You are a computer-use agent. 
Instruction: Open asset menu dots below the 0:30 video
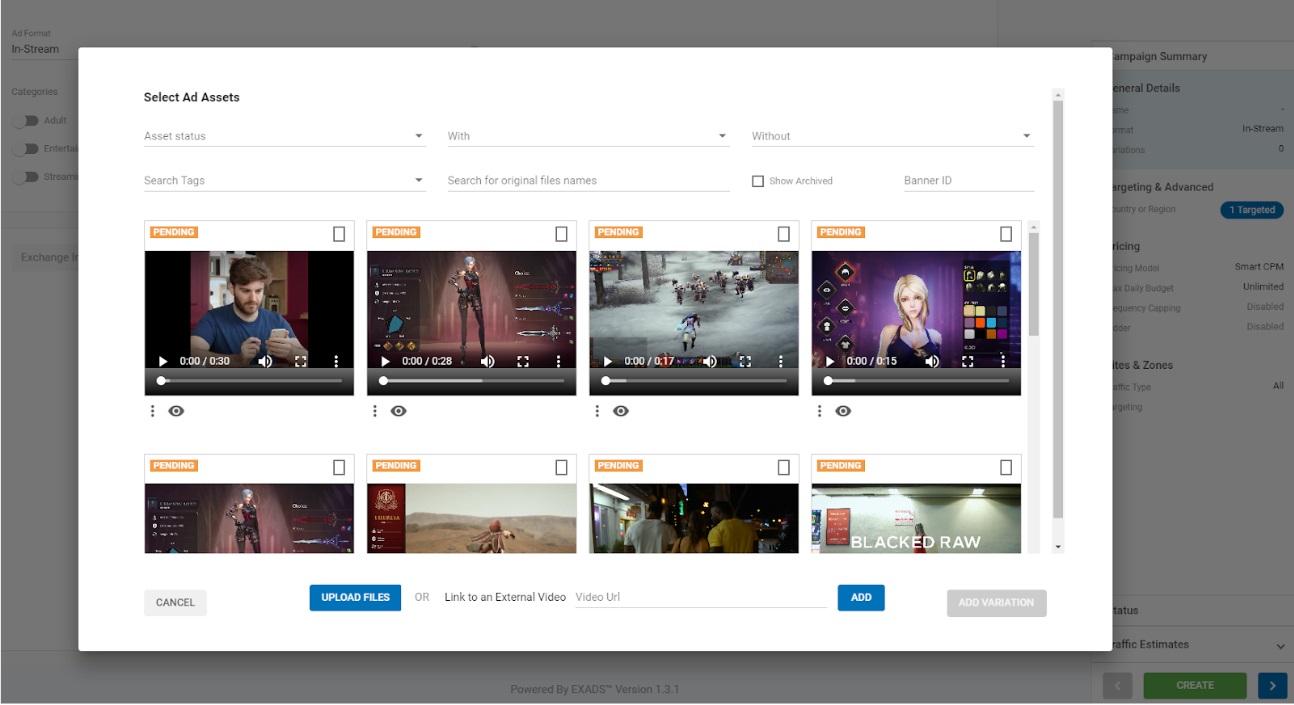pos(153,411)
